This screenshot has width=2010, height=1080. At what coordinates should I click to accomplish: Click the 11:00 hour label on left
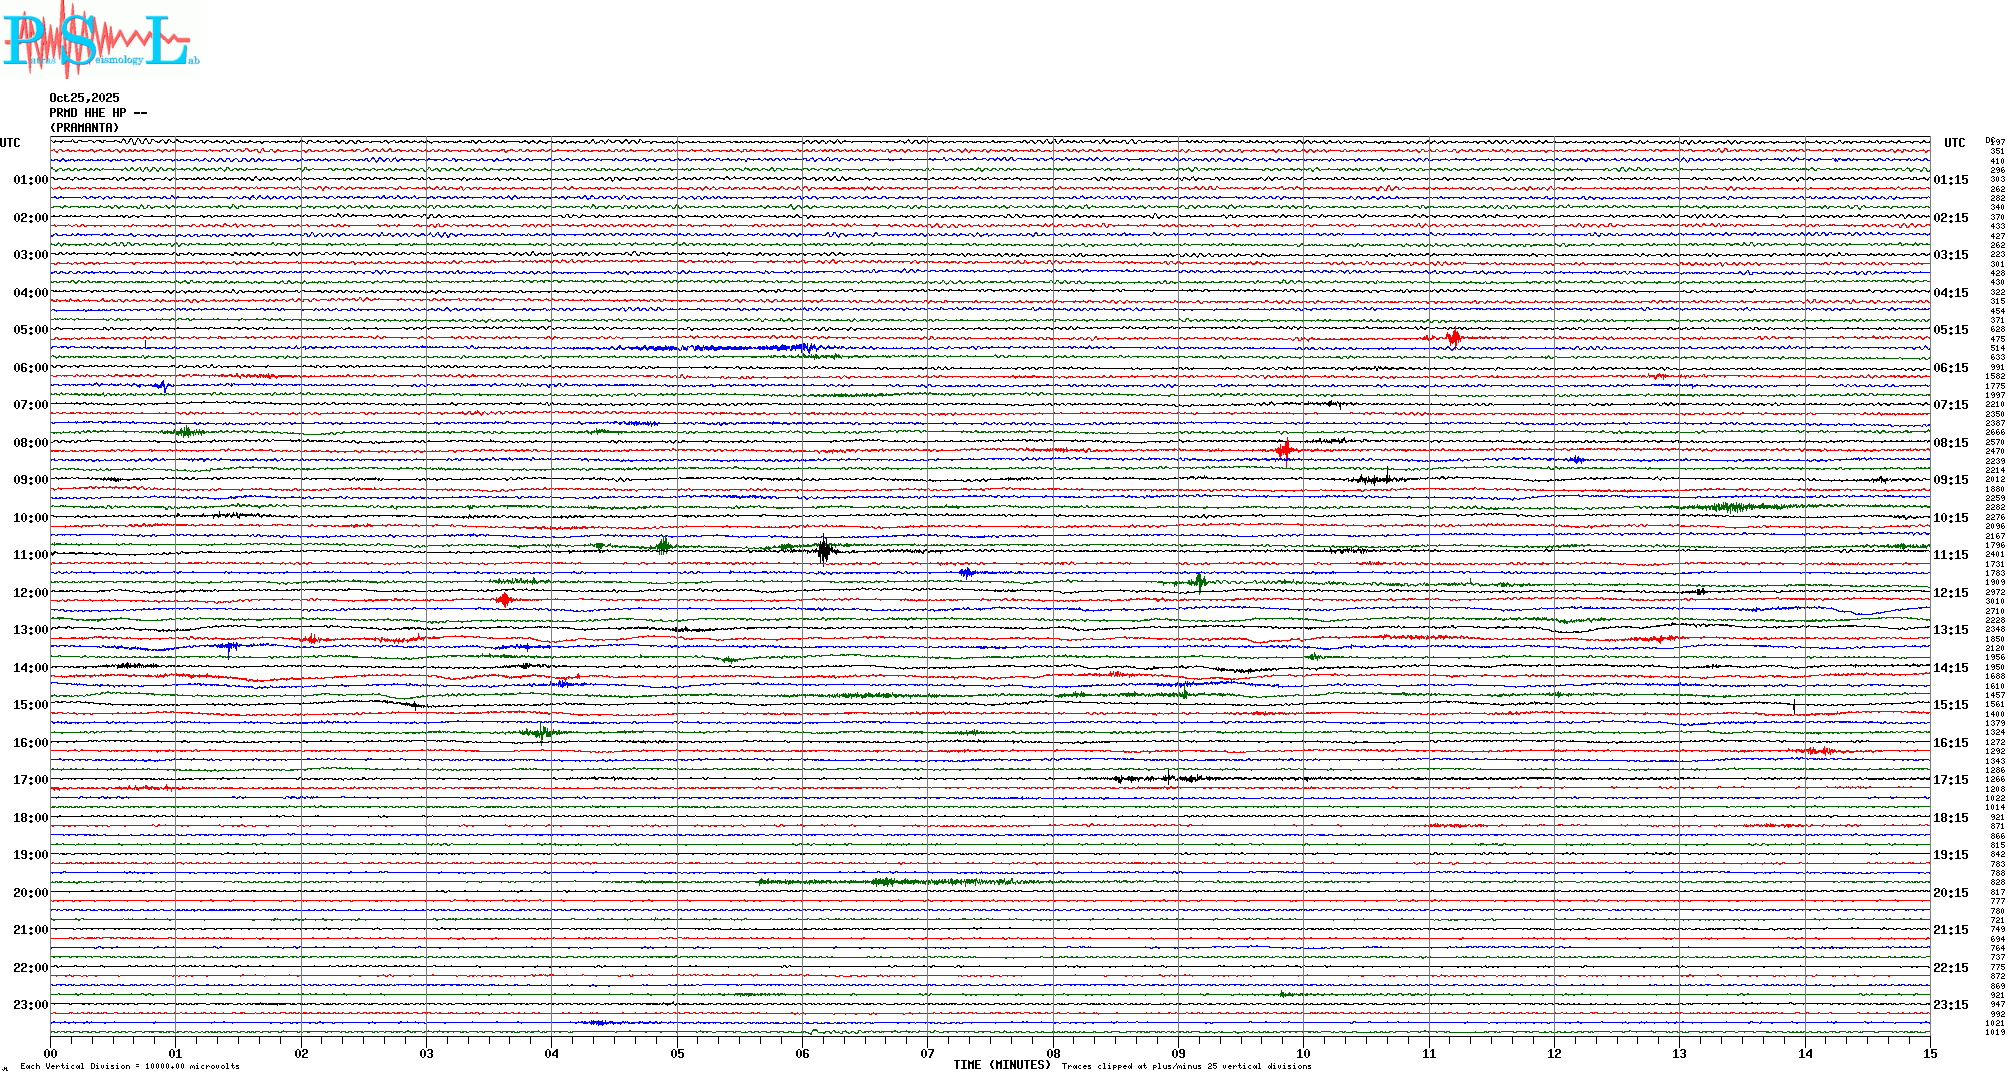click(30, 555)
